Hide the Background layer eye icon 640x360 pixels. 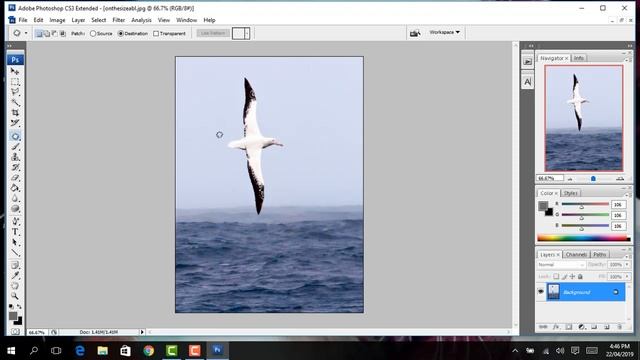coord(541,292)
